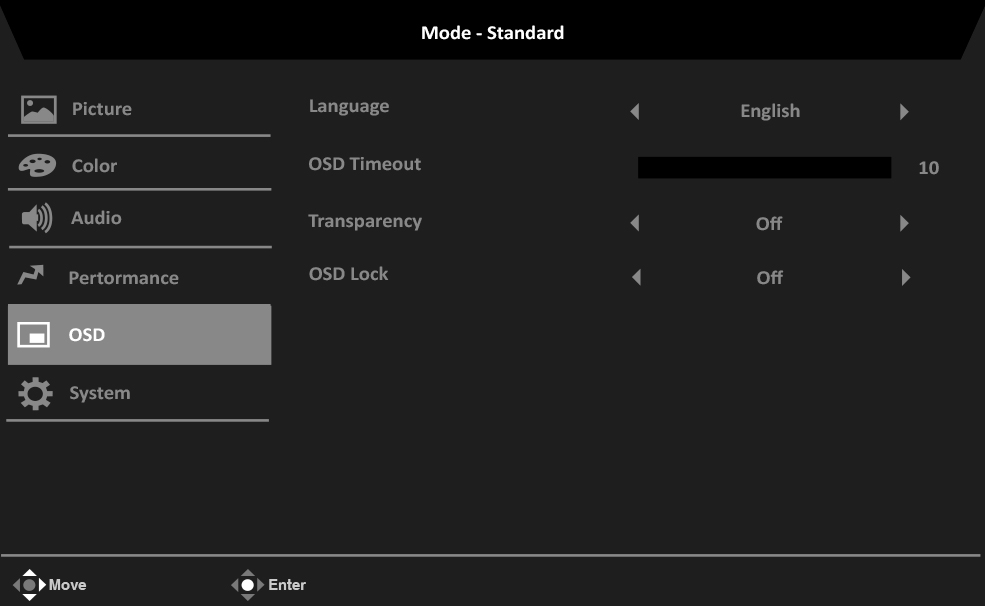985x606 pixels.
Task: Click the Enter joystick icon
Action: 246,585
